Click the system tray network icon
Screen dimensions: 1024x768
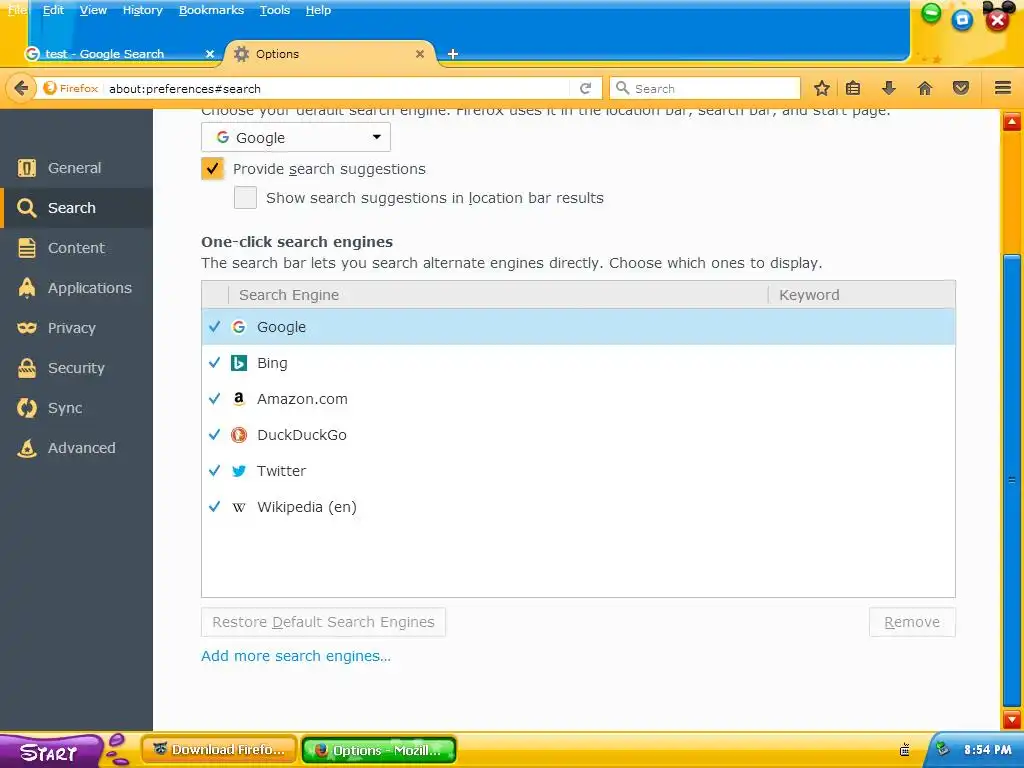[x=942, y=749]
